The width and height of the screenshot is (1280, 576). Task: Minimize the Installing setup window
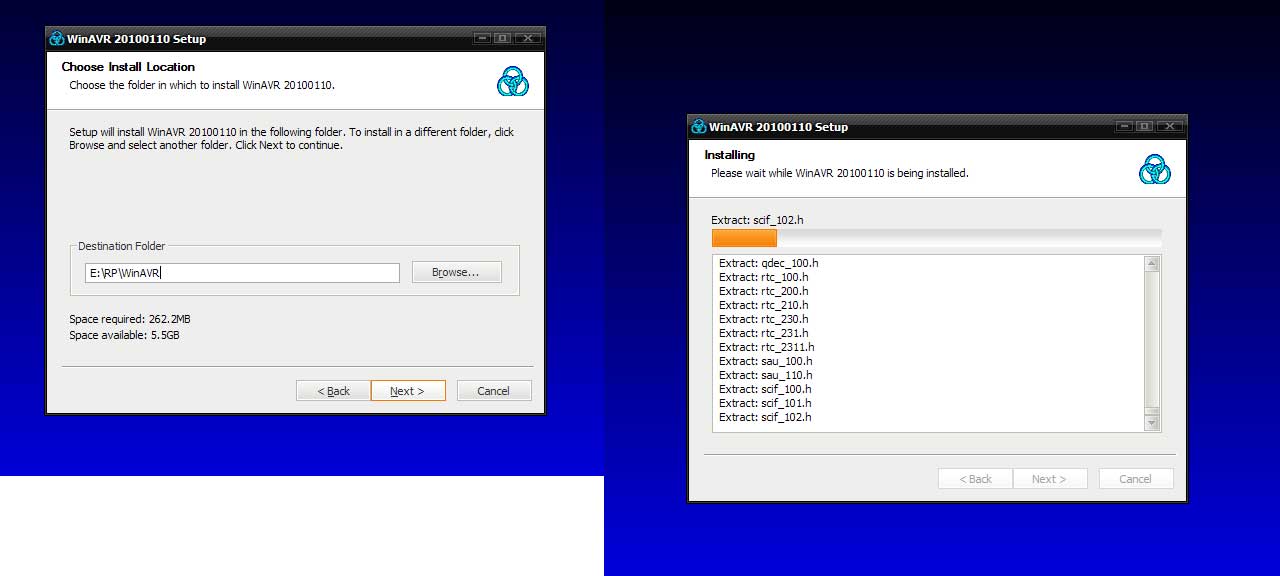[x=1125, y=126]
